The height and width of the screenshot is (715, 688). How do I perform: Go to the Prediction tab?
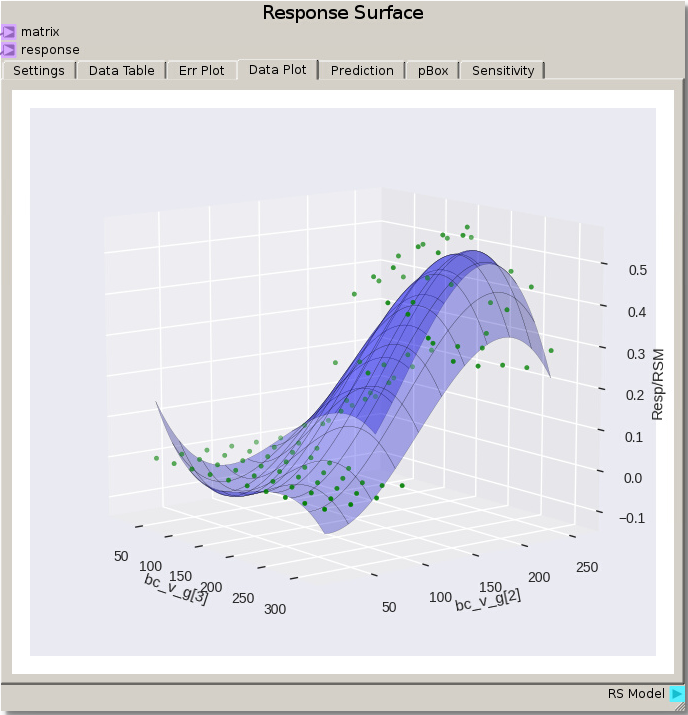(362, 71)
